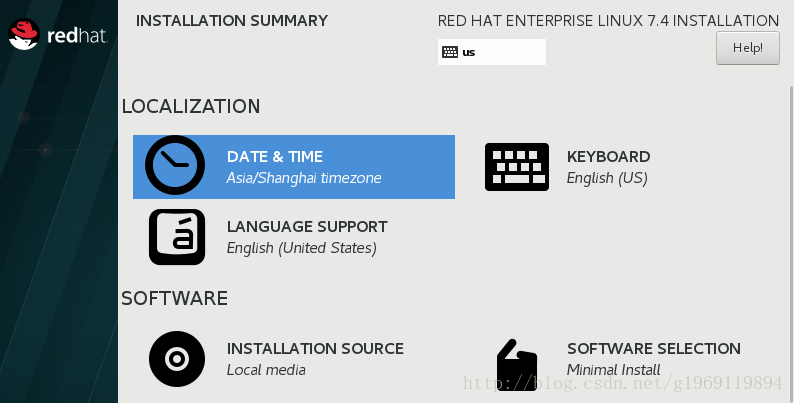Click the vertical scrollbar at right edge
This screenshot has height=403, width=794.
791,243
